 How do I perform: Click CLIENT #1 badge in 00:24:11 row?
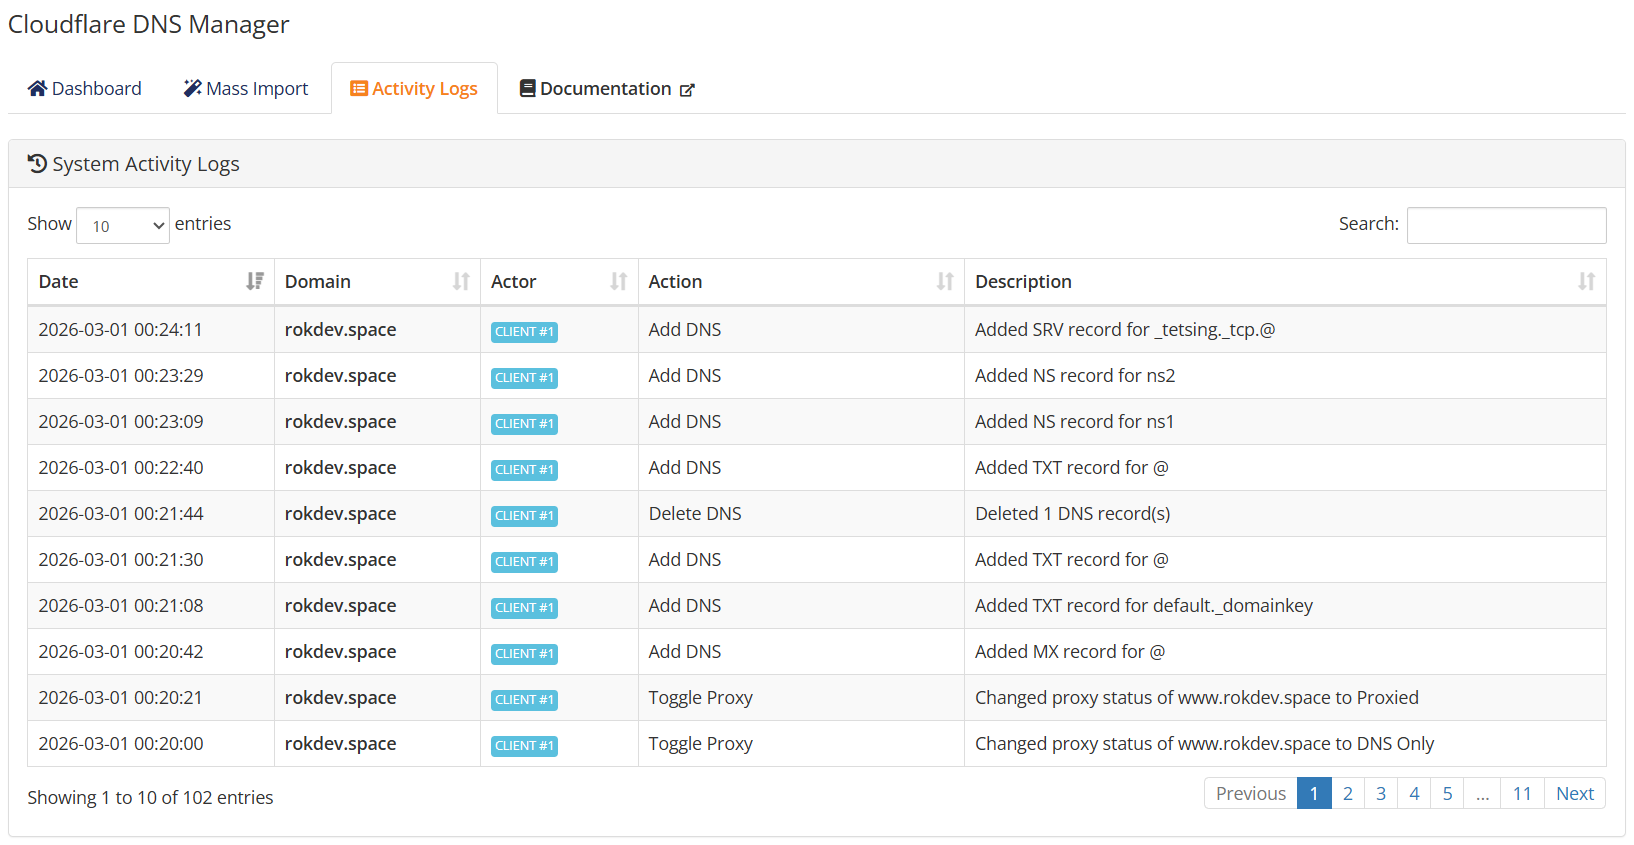click(x=524, y=331)
